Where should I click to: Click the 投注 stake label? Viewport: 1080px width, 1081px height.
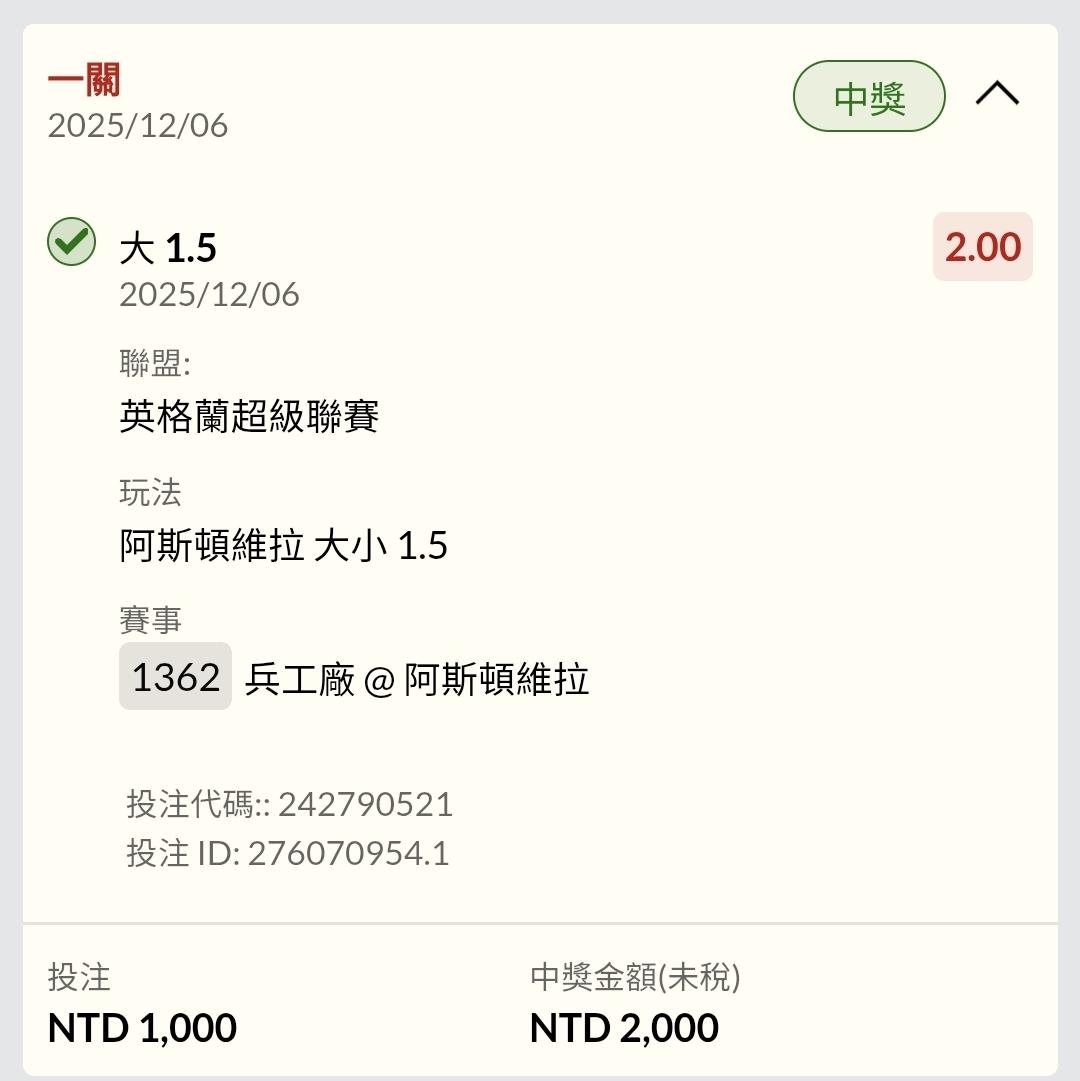(79, 977)
